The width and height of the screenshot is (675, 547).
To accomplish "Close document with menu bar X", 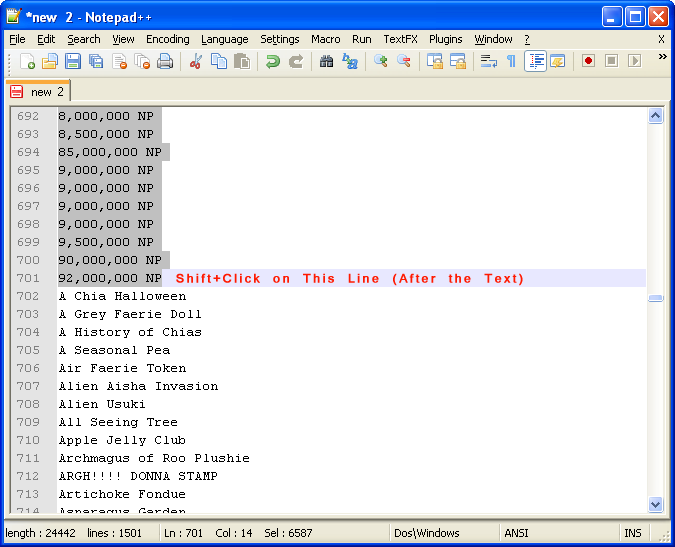I will click(661, 39).
